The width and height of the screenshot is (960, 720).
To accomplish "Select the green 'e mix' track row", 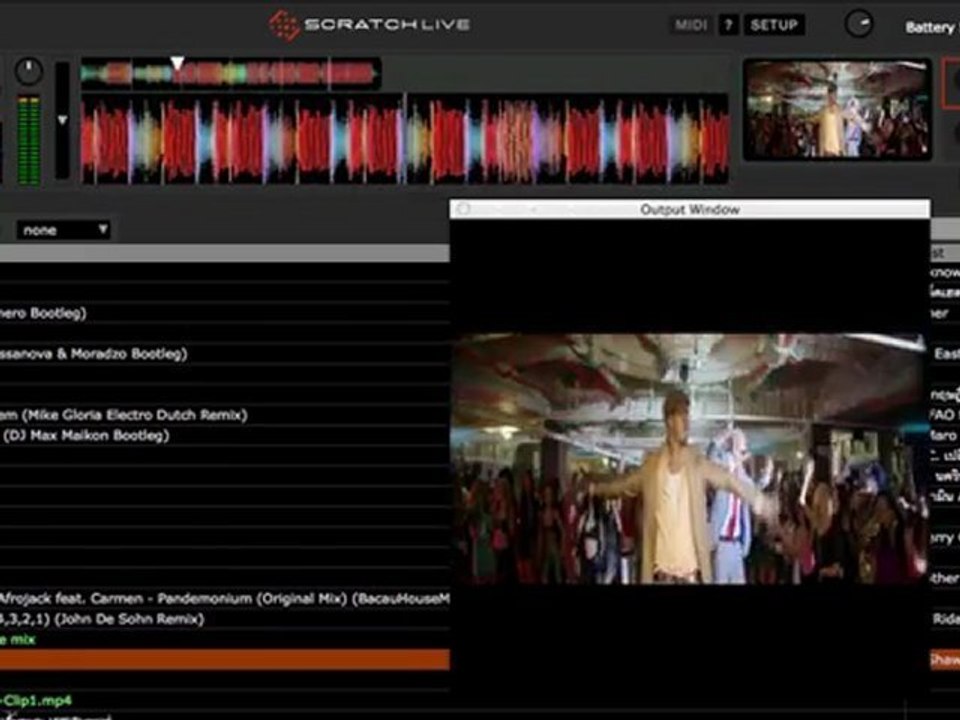I will coord(225,639).
